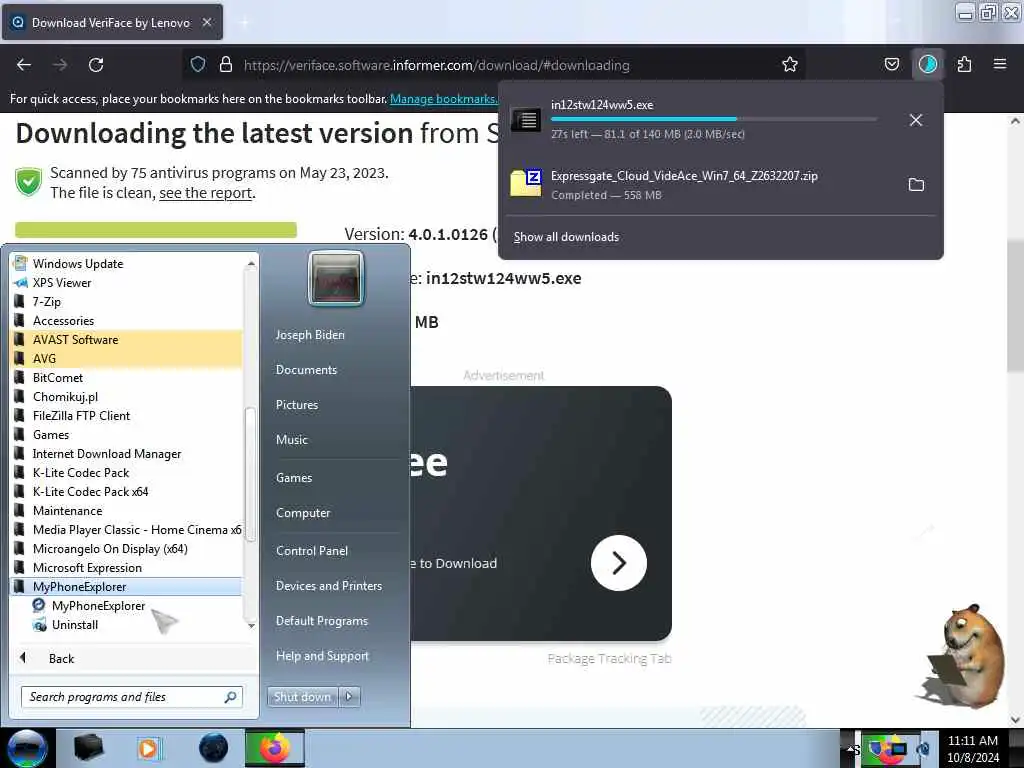Open a new browser tab
The height and width of the screenshot is (768, 1024).
click(244, 22)
